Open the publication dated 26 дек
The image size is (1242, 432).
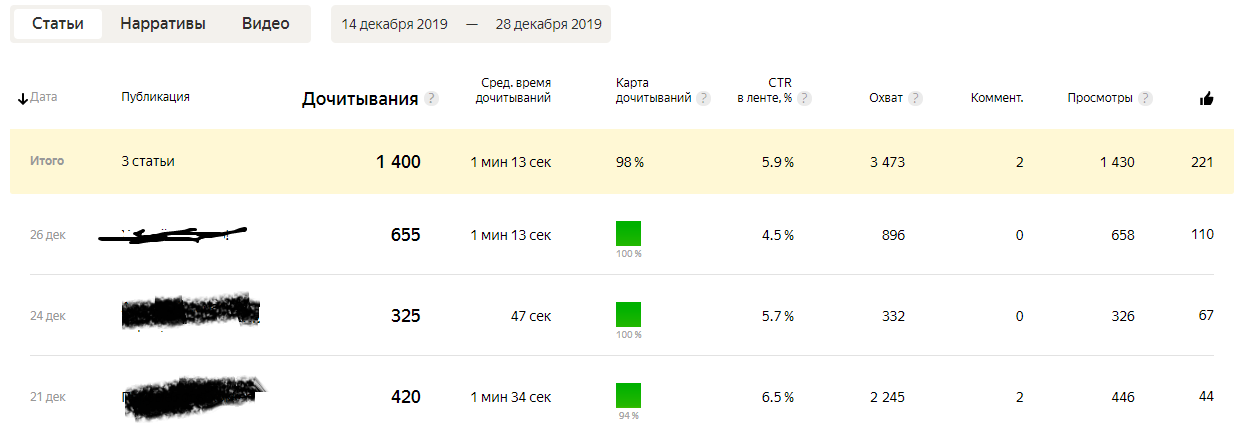coord(173,235)
